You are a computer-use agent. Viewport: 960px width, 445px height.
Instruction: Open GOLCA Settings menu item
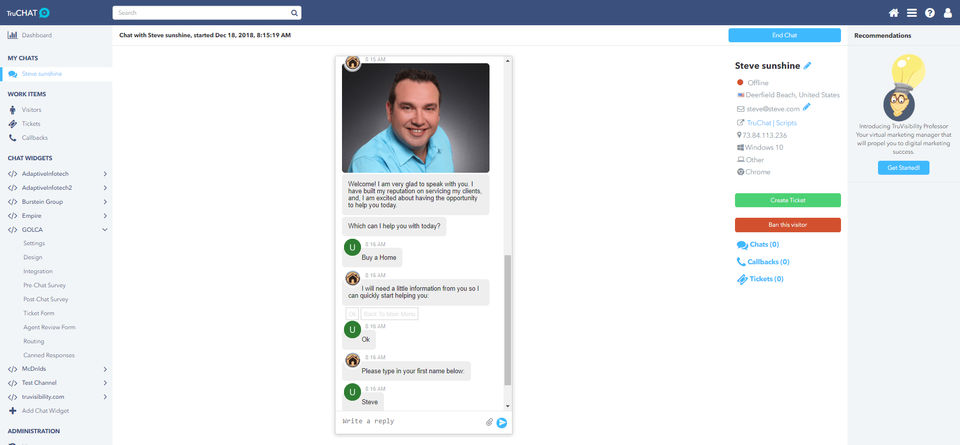(34, 244)
